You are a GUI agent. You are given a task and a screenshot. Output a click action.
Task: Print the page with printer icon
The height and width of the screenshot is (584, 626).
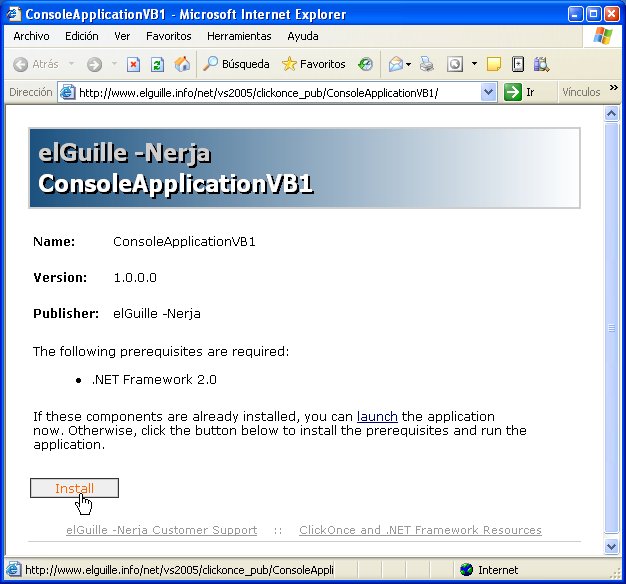426,64
